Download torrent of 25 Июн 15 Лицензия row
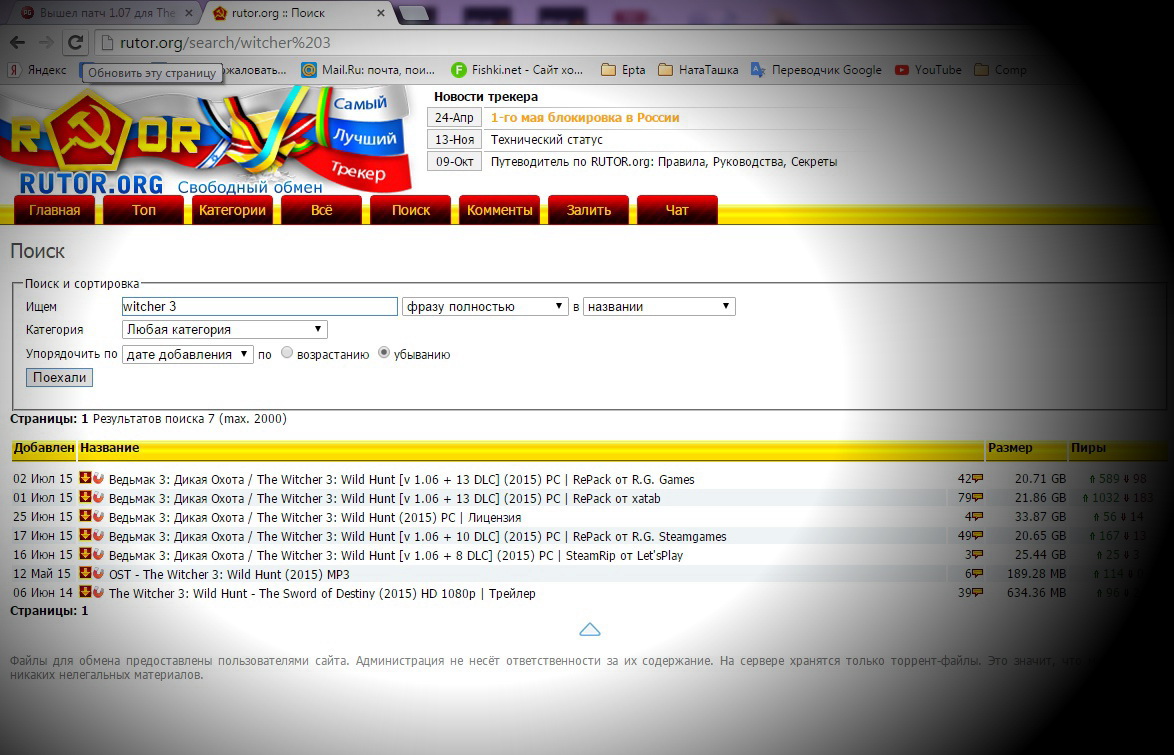The image size is (1174, 755). pos(85,516)
